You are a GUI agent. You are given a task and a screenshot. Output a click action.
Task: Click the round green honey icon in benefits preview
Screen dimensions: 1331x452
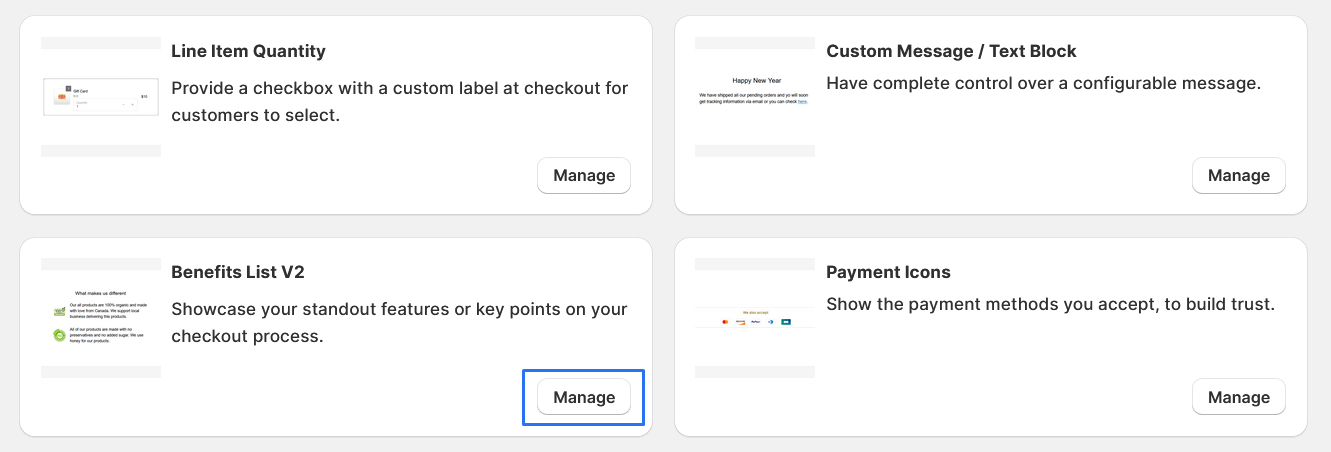(59, 335)
